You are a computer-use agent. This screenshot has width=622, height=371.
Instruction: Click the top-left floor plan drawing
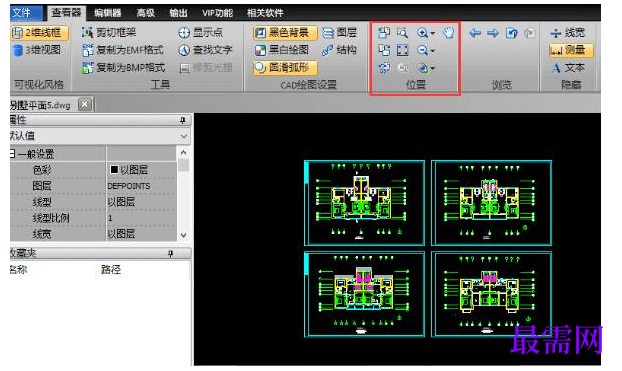[364, 203]
